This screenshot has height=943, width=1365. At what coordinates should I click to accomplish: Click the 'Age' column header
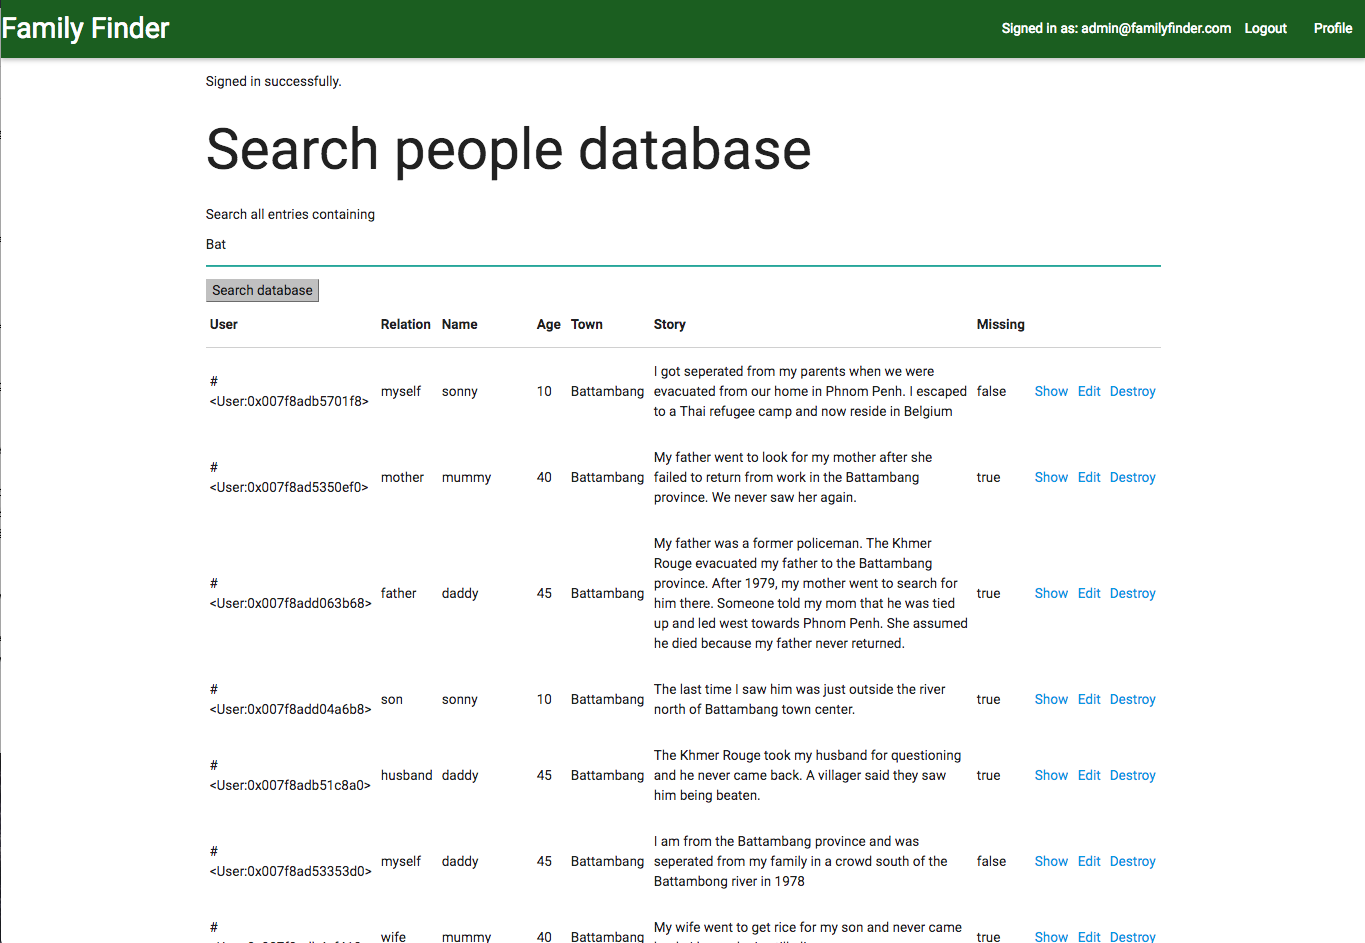tap(548, 324)
